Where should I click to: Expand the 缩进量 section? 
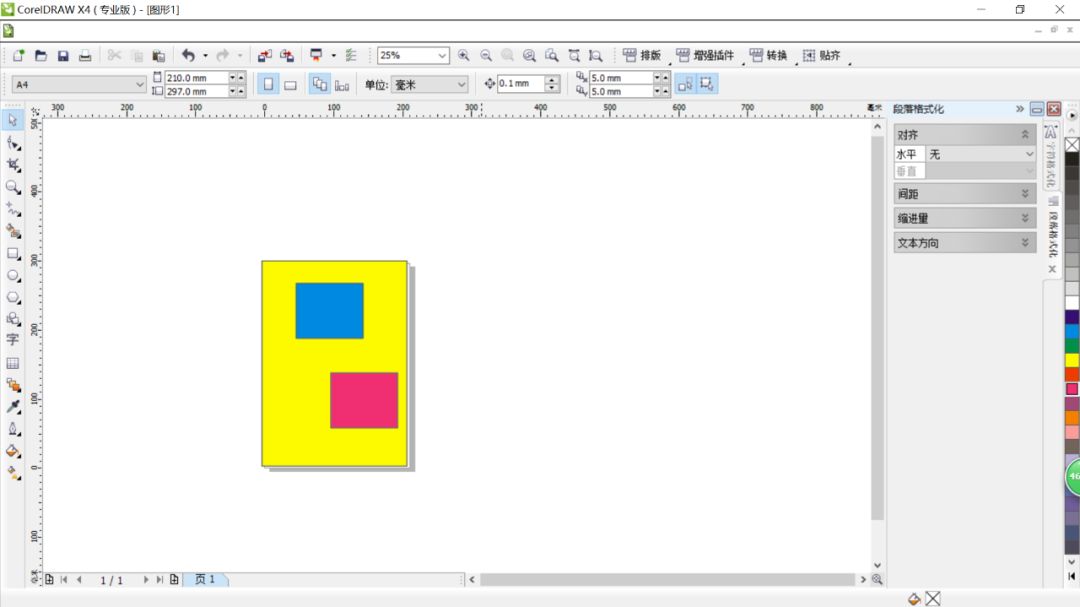(1025, 218)
